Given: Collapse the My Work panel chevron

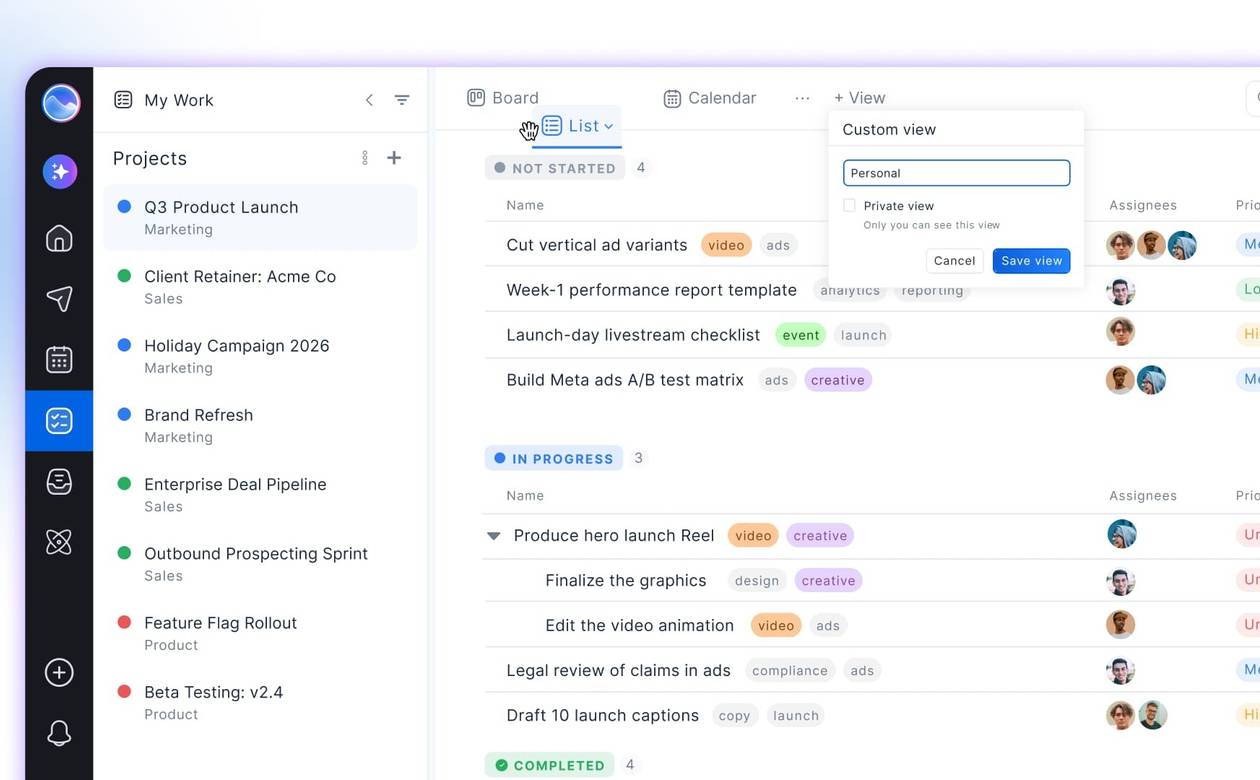Looking at the screenshot, I should pyautogui.click(x=369, y=100).
